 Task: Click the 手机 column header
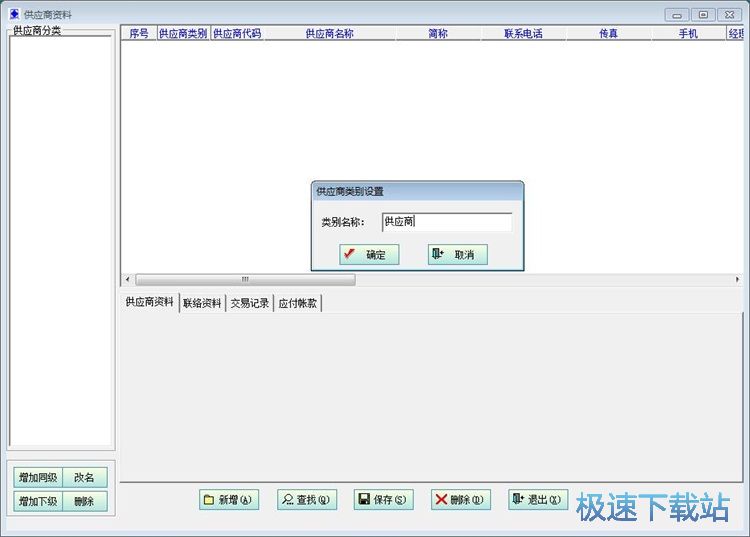point(688,33)
